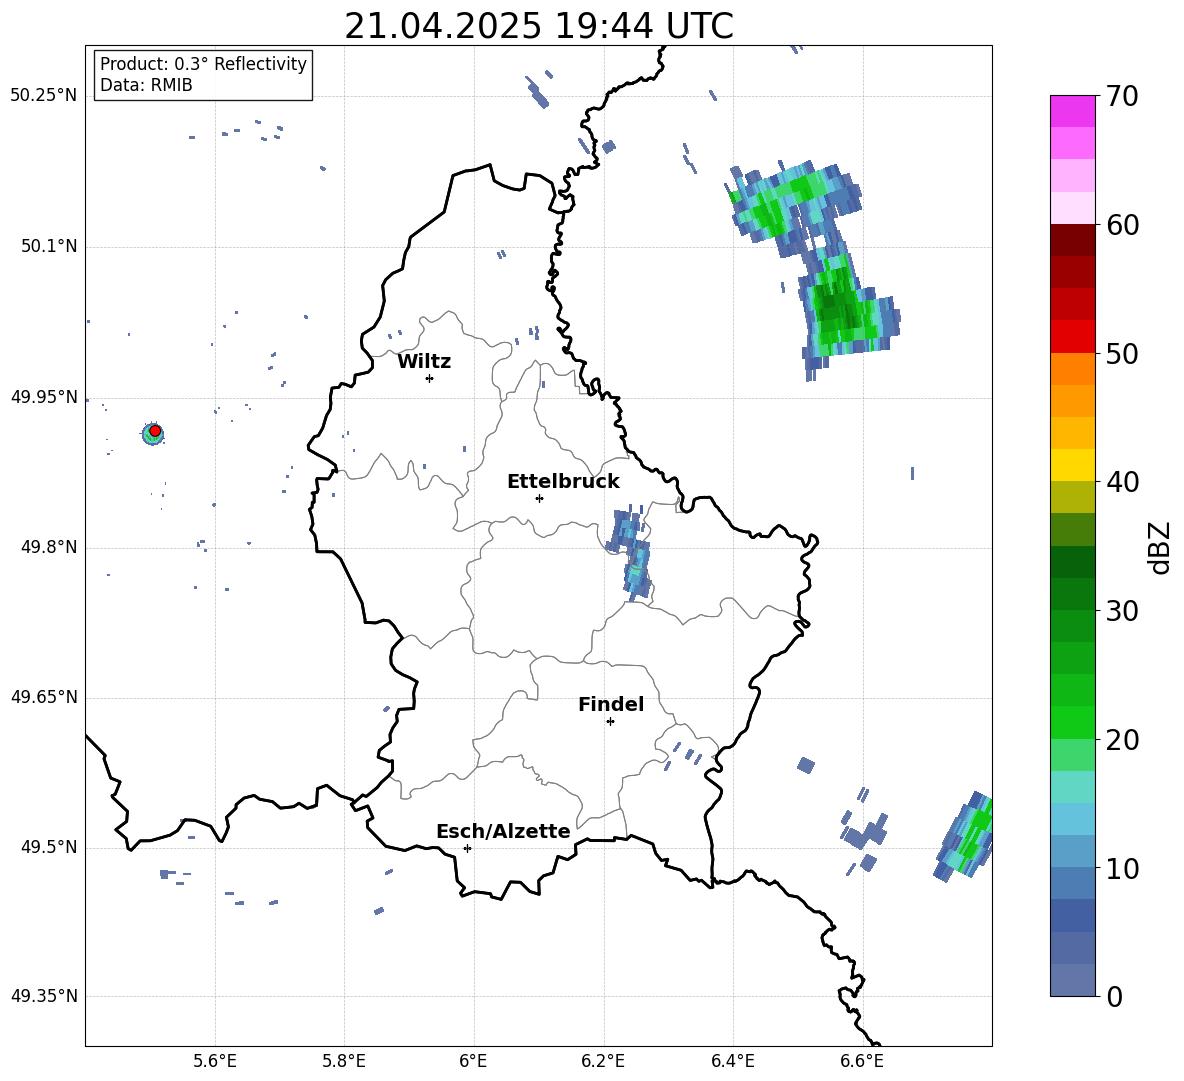Viewport: 1184px width, 1081px height.
Task: Click the 'Product: 0.3° Reflectivity' label
Action: tap(203, 64)
